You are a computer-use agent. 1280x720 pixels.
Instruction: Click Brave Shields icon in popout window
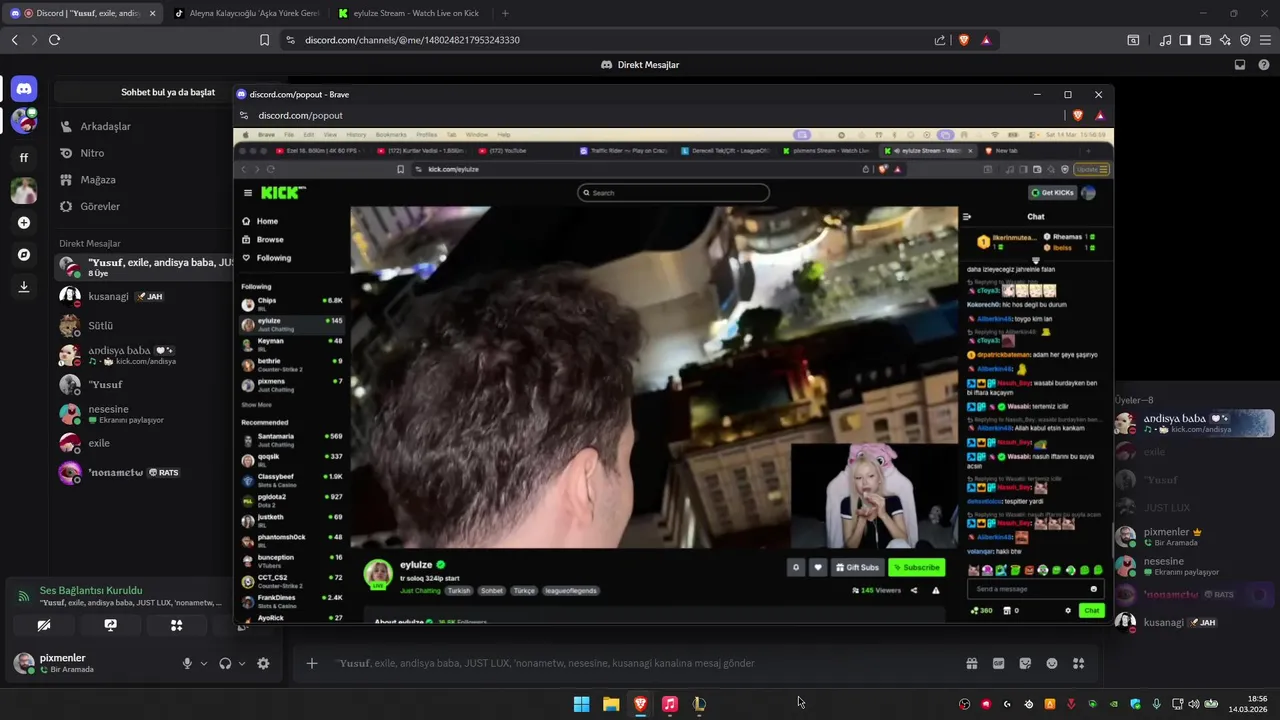[1077, 115]
